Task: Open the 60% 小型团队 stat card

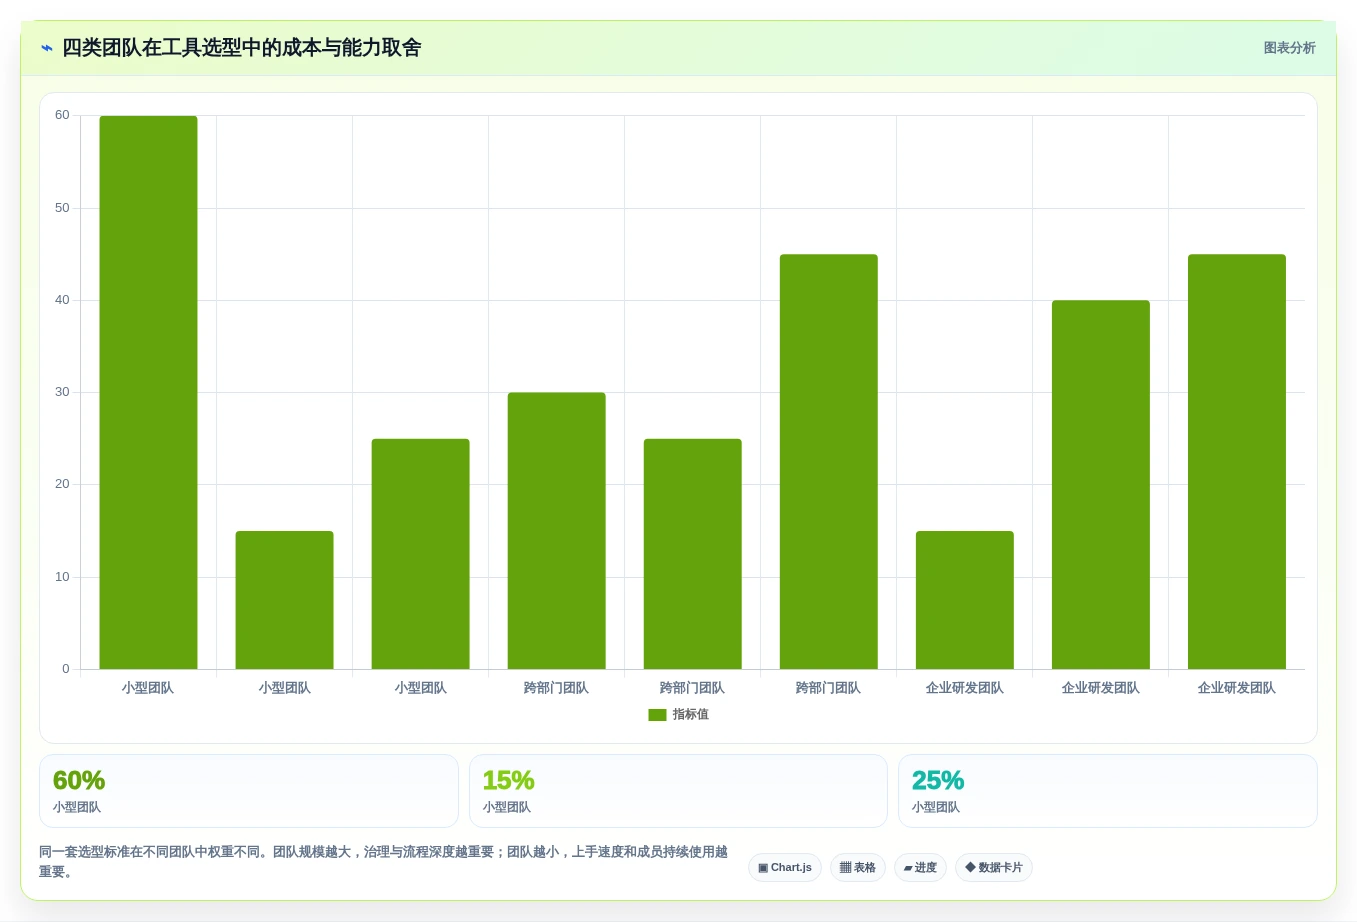Action: [249, 791]
